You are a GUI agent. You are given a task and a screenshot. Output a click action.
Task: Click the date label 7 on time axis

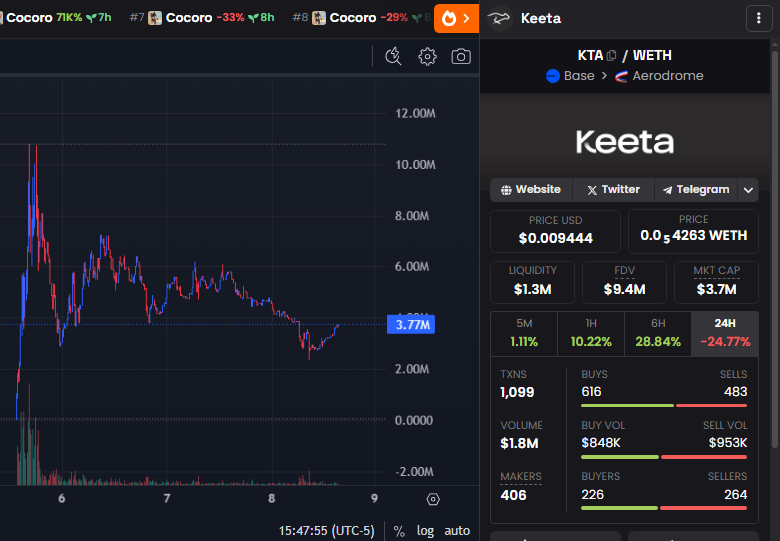coord(167,498)
